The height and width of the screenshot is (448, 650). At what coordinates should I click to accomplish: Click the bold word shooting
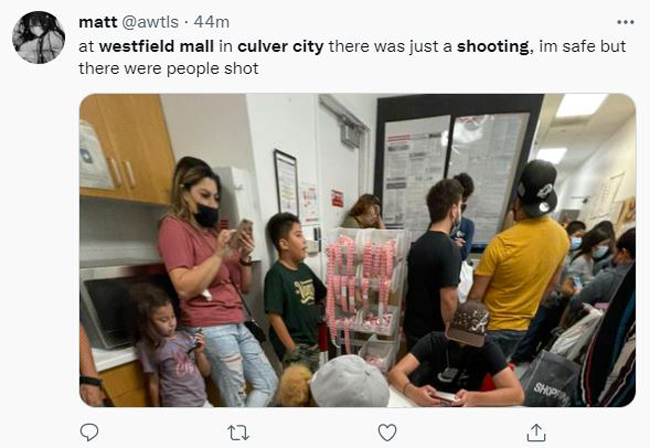point(493,46)
